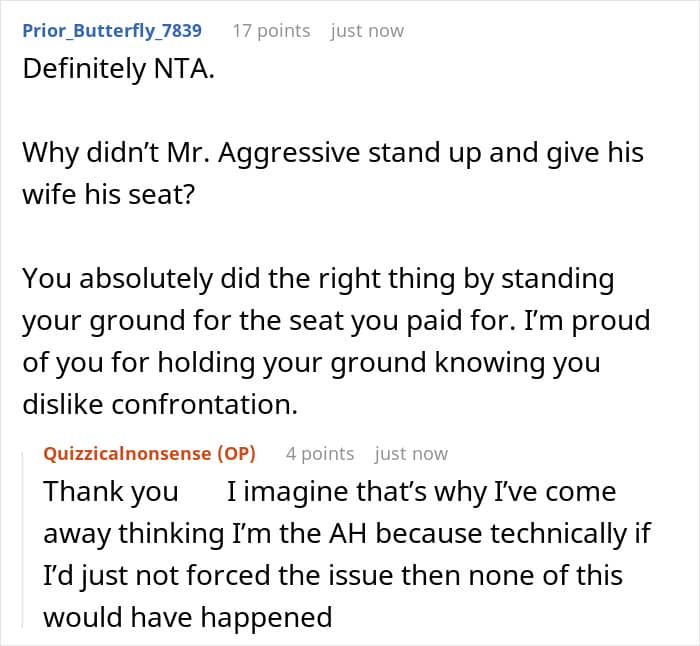This screenshot has height=646, width=700.
Task: Click the Definitely NTA. text line
Action: coord(118,69)
